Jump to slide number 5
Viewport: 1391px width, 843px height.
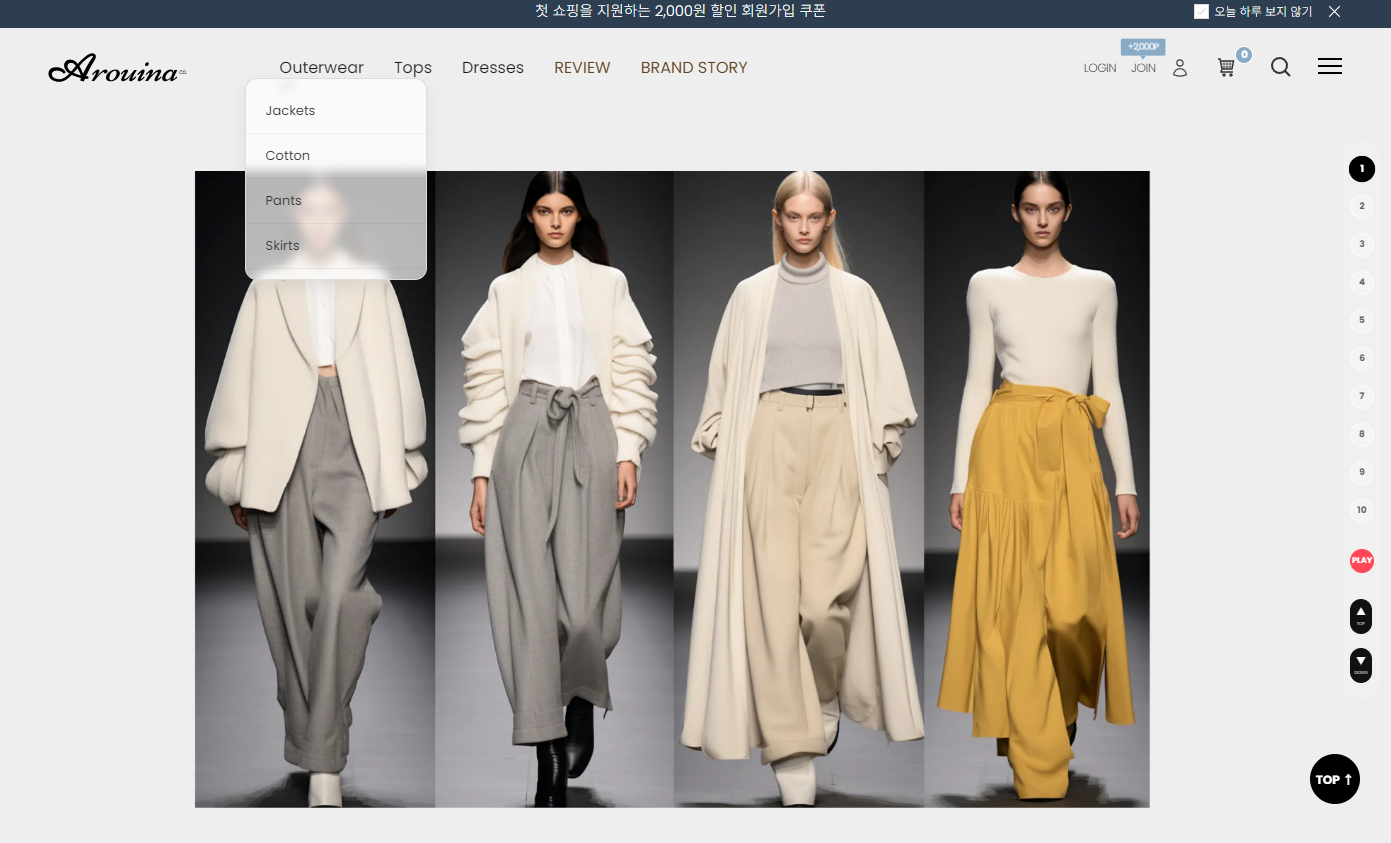click(1361, 320)
